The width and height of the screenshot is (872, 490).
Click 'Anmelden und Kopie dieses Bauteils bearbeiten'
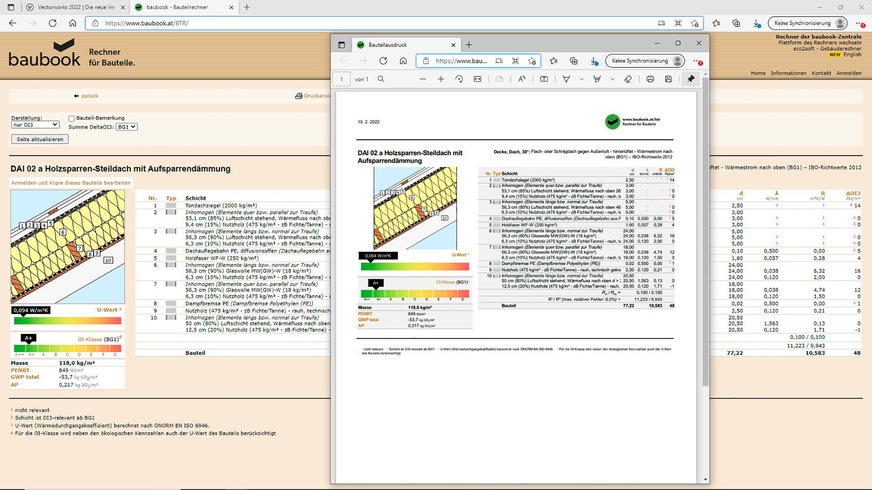click(70, 183)
